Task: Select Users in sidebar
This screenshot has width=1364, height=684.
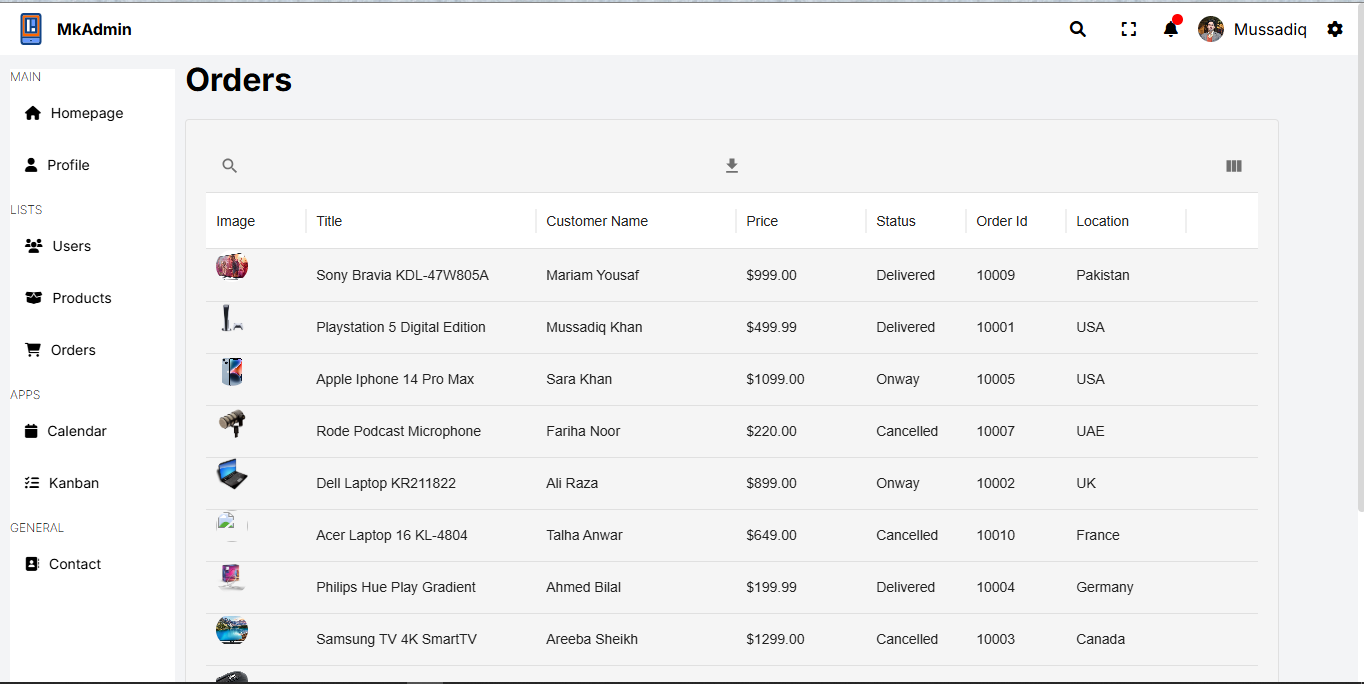Action: point(71,246)
